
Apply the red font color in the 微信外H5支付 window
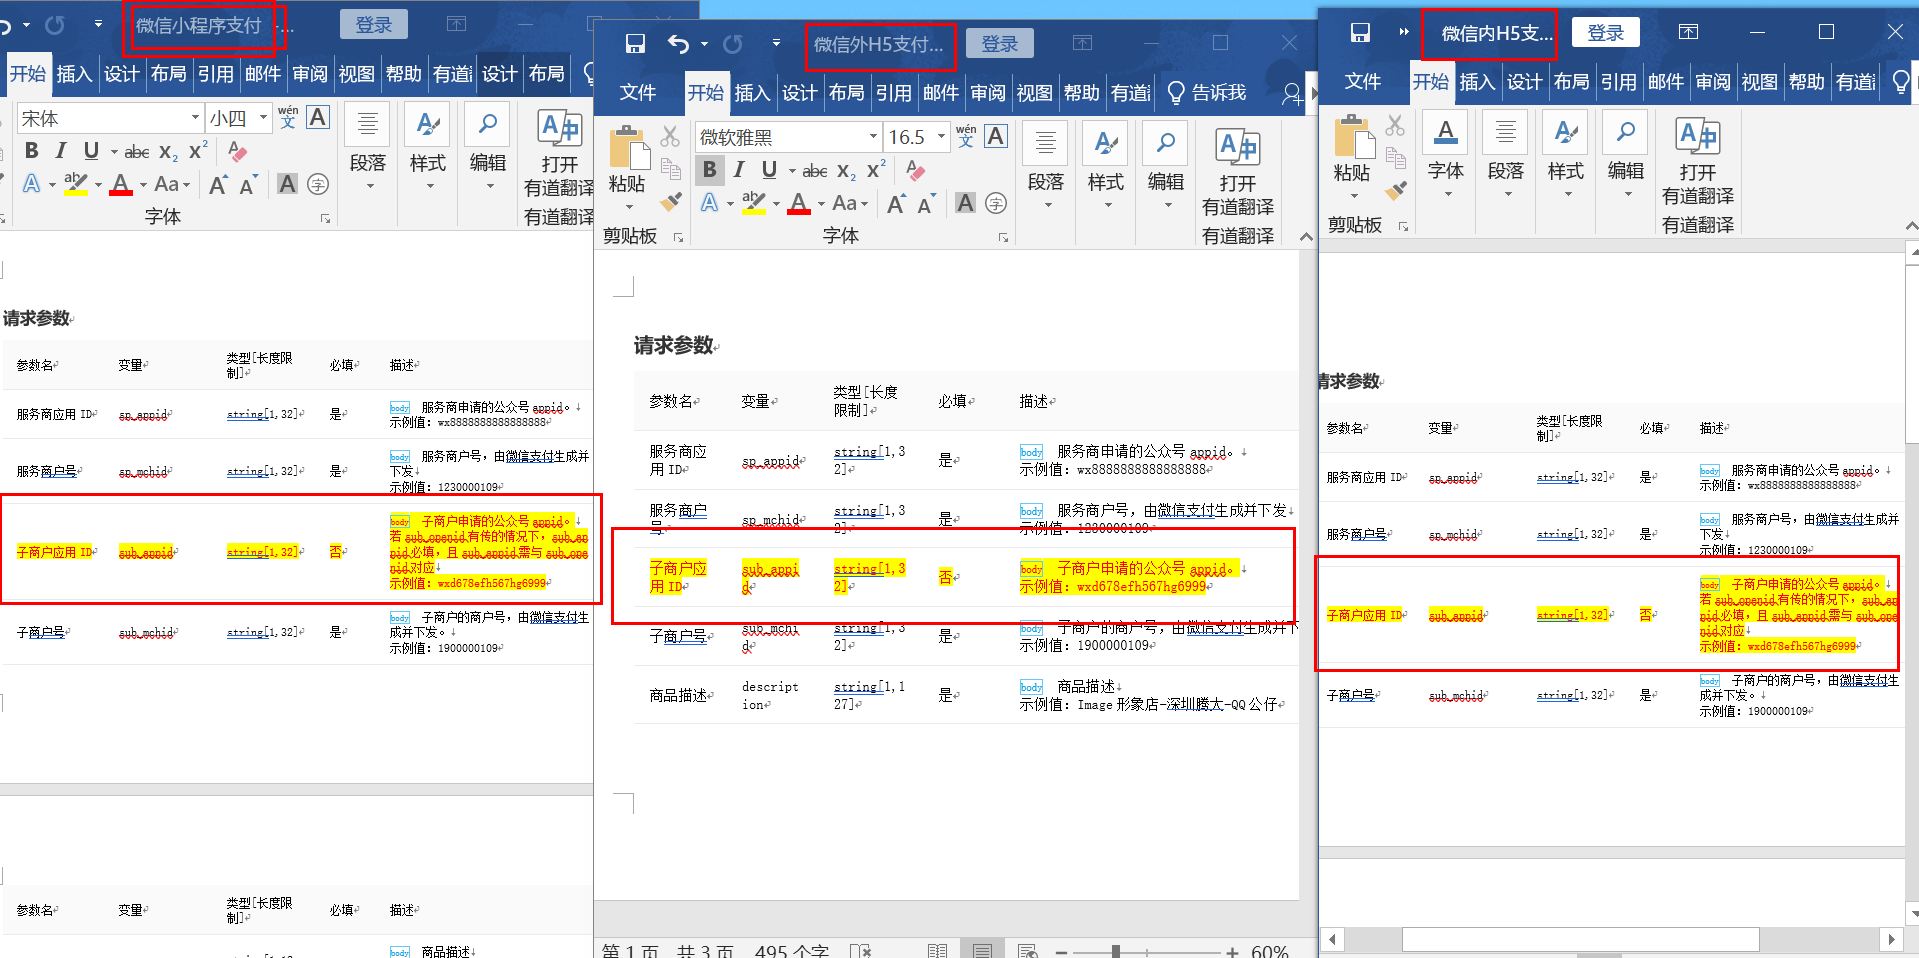pyautogui.click(x=799, y=204)
